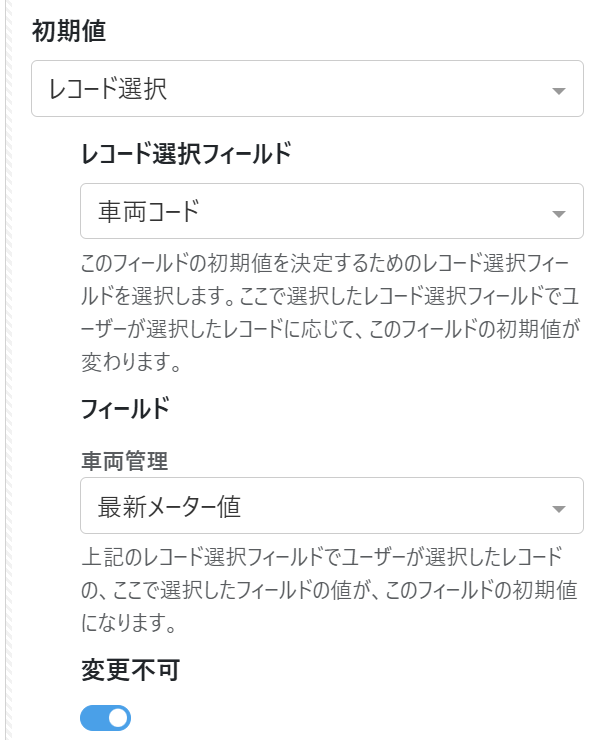Click the 初期値 section heading
The width and height of the screenshot is (607, 740).
tap(69, 31)
